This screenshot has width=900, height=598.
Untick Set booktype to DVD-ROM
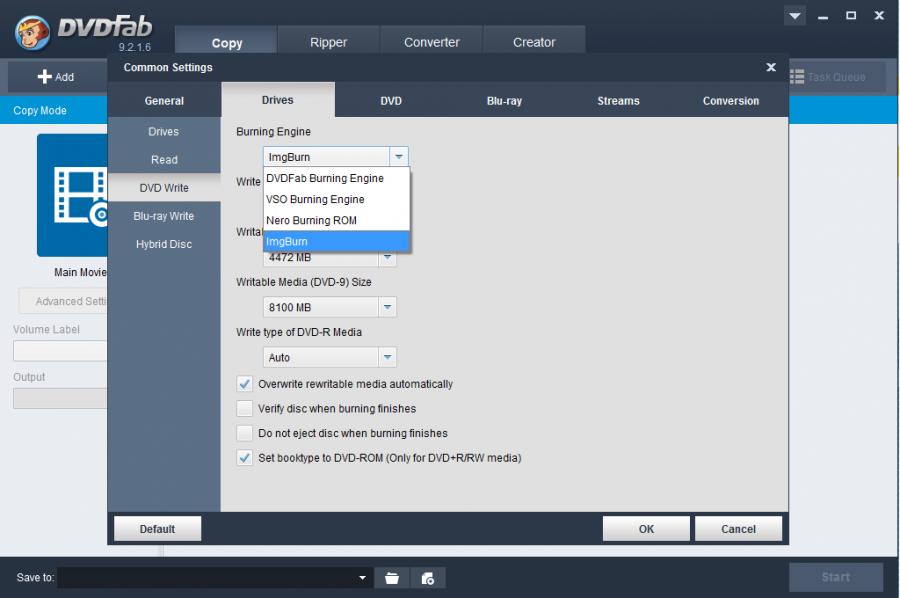[245, 458]
